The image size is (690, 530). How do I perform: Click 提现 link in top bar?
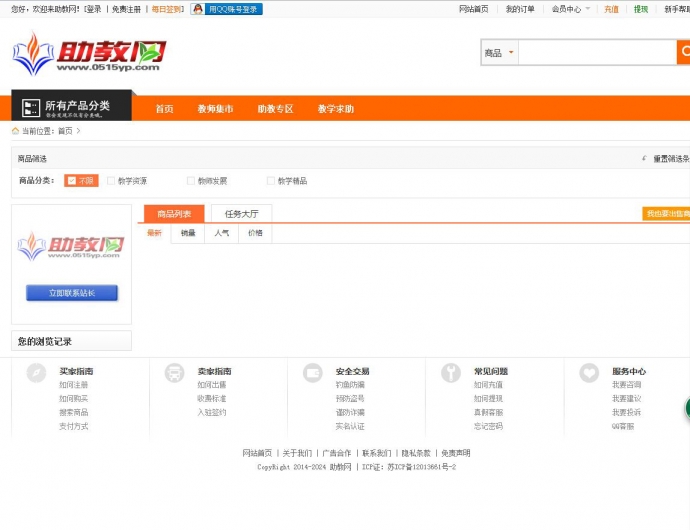point(641,9)
